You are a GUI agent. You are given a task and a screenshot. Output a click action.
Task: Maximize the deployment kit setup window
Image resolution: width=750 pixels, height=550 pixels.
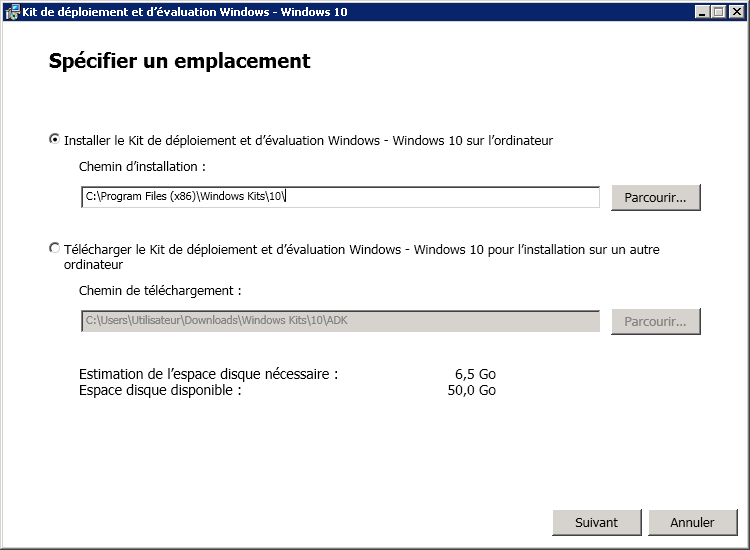pos(719,11)
